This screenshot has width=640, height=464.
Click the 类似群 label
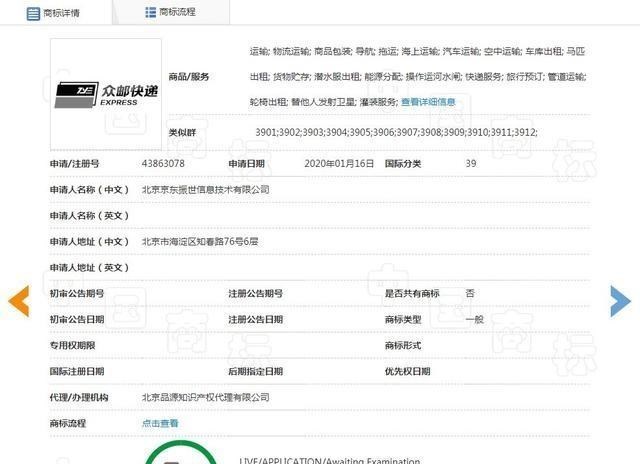(x=182, y=133)
